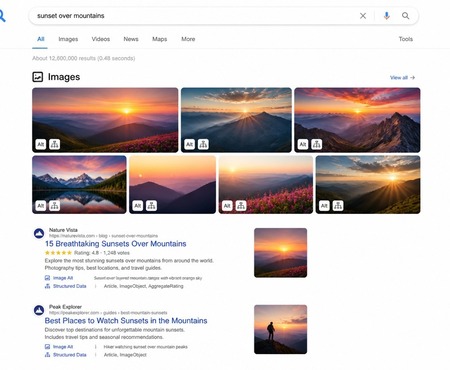The image size is (450, 370).
Task: Click the five-star rating of Nature Vista
Action: [x=58, y=253]
